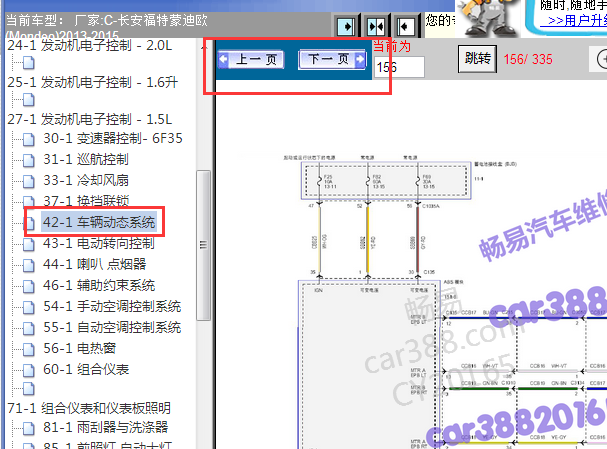The image size is (607, 449).
Task: Open 55-1 自动空调控制系统 entry
Action: click(112, 327)
